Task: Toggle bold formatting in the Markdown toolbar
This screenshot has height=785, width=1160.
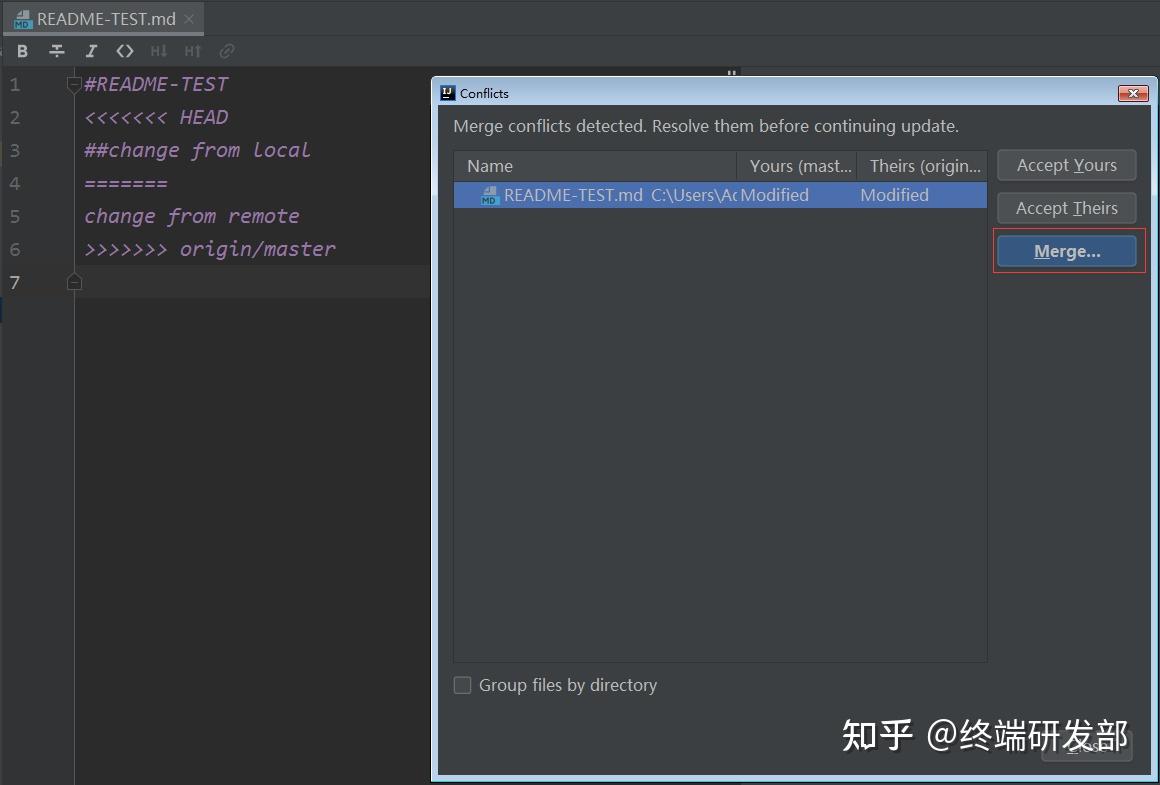Action: coord(22,51)
